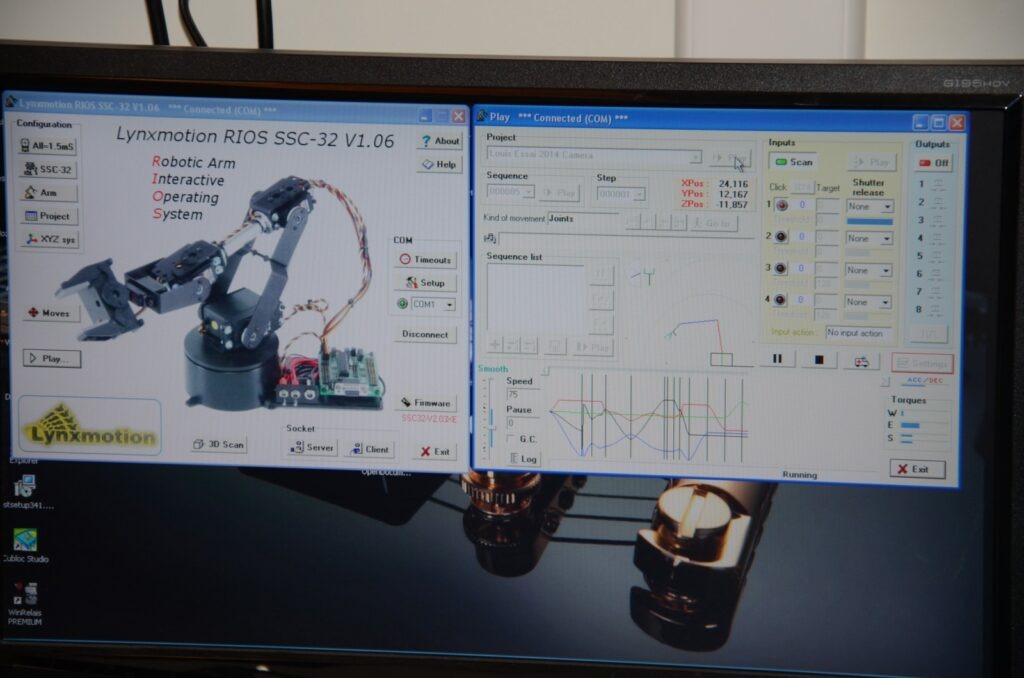Open the Log in Play window
Viewport: 1024px width, 678px height.
coord(524,459)
